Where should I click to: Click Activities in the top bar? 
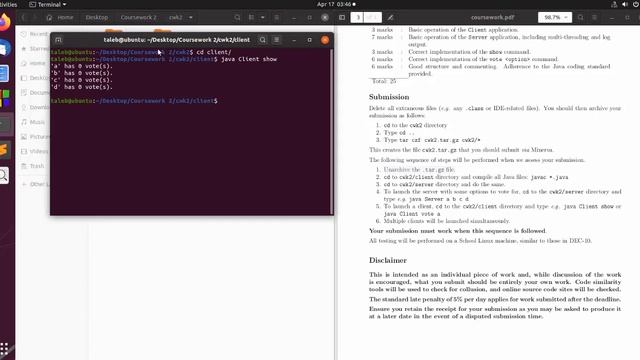8,4
